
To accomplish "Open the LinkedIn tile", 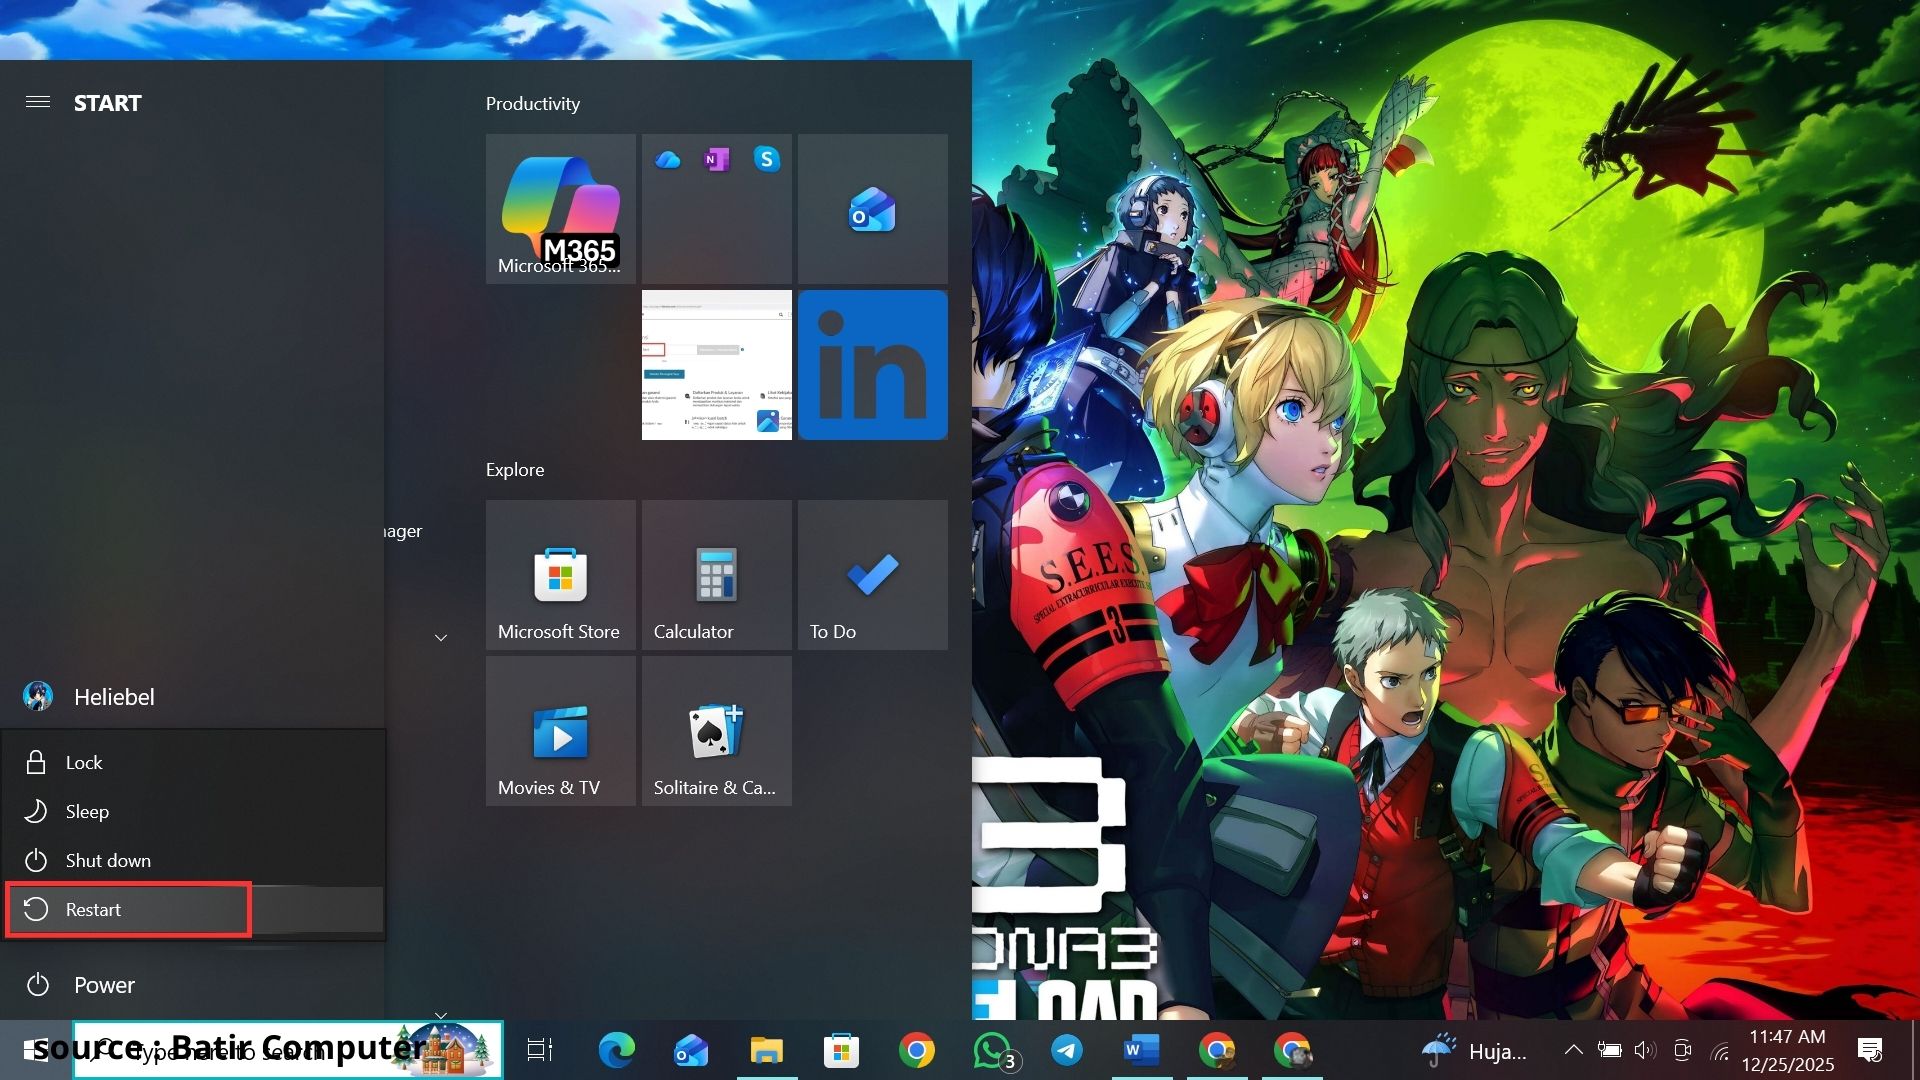I will 873,365.
